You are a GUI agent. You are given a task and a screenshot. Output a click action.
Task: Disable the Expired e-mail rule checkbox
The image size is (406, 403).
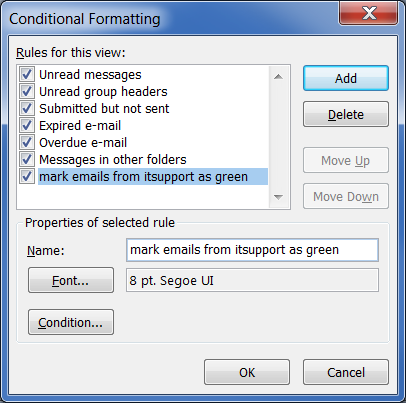(27, 125)
